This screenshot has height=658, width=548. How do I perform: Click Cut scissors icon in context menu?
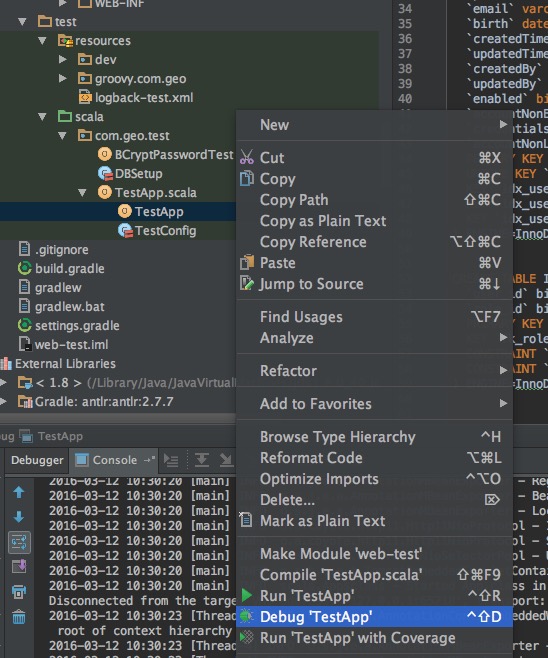coord(247,157)
